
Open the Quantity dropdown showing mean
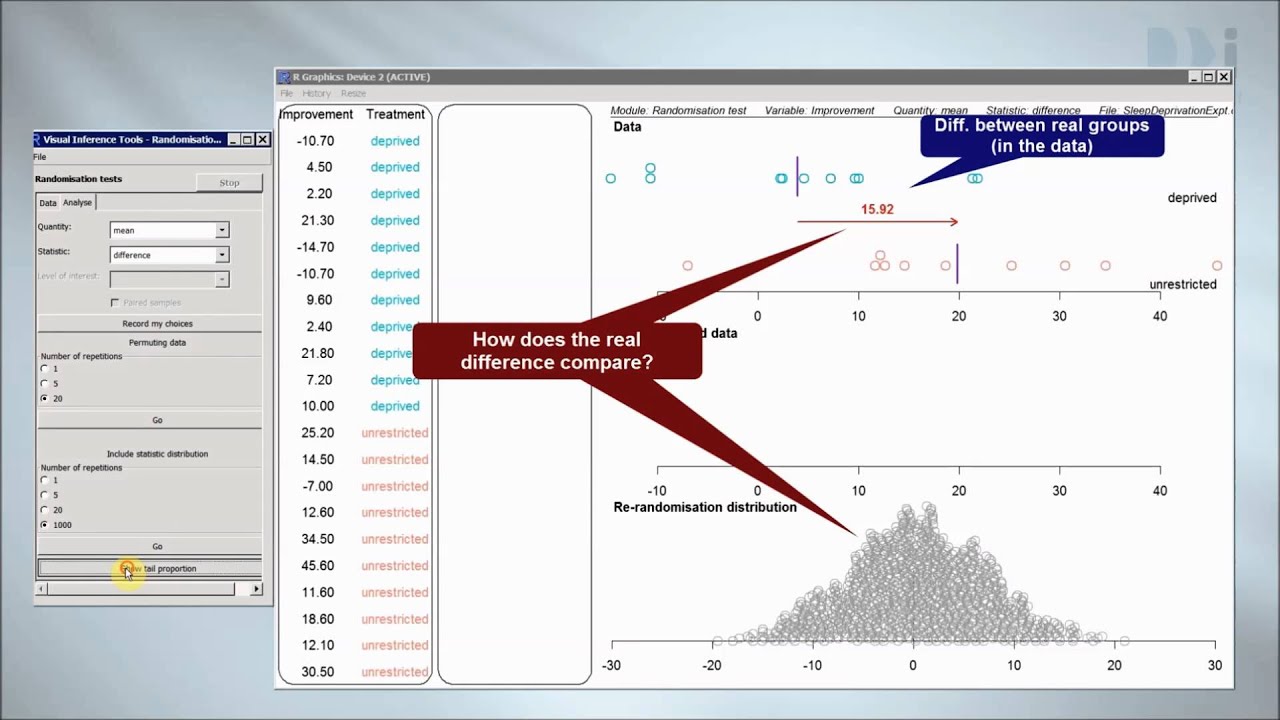(x=169, y=230)
